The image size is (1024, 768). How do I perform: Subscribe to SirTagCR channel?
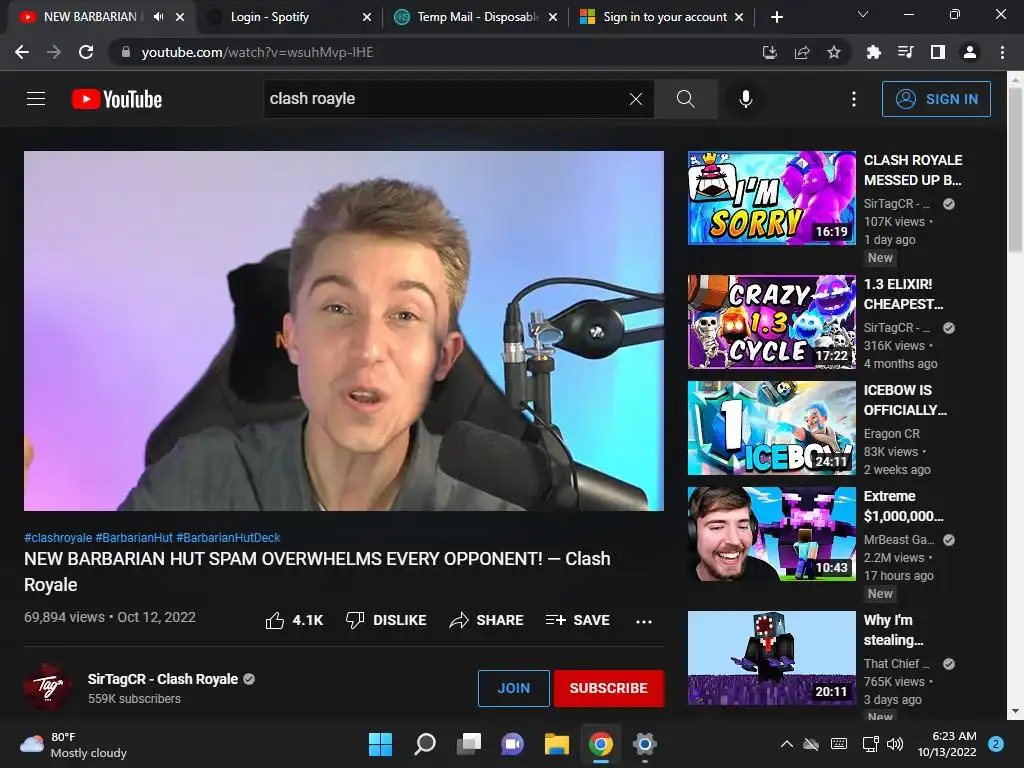pyautogui.click(x=609, y=688)
